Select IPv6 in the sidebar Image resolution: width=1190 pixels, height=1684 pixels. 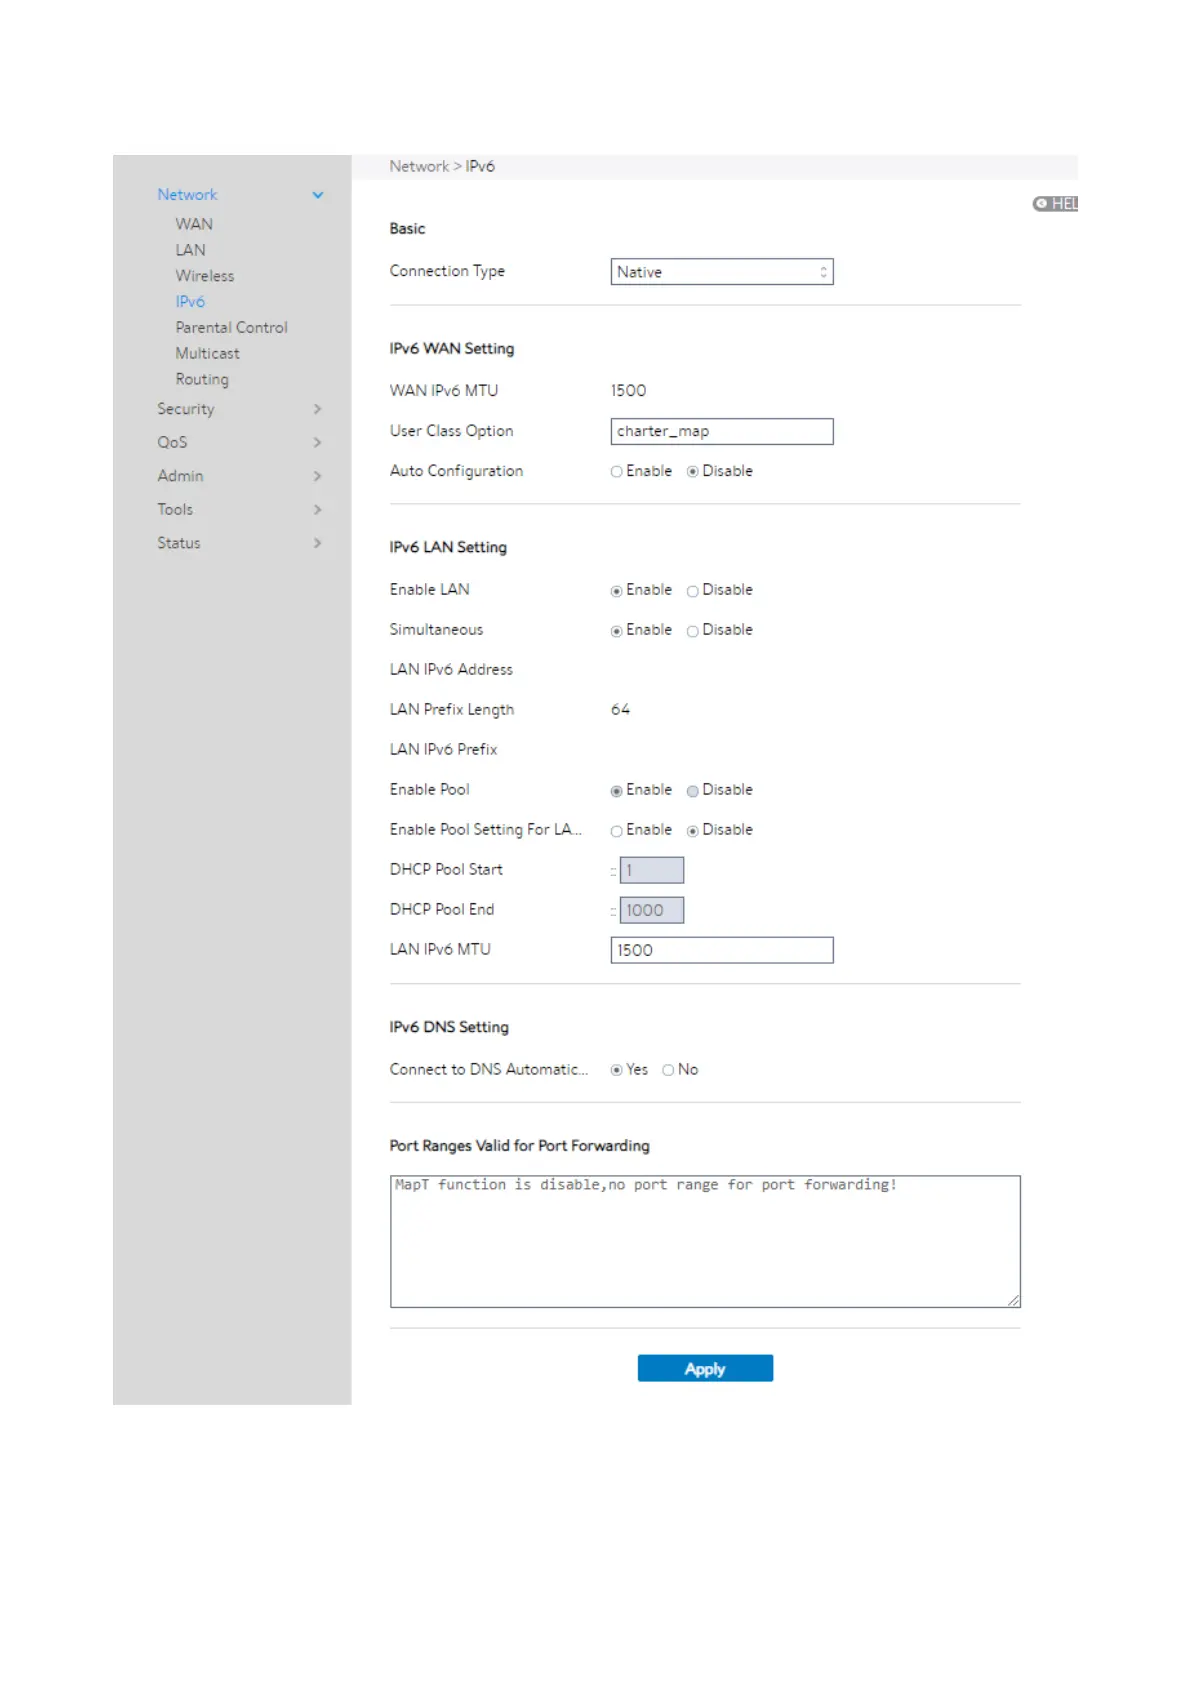point(190,302)
